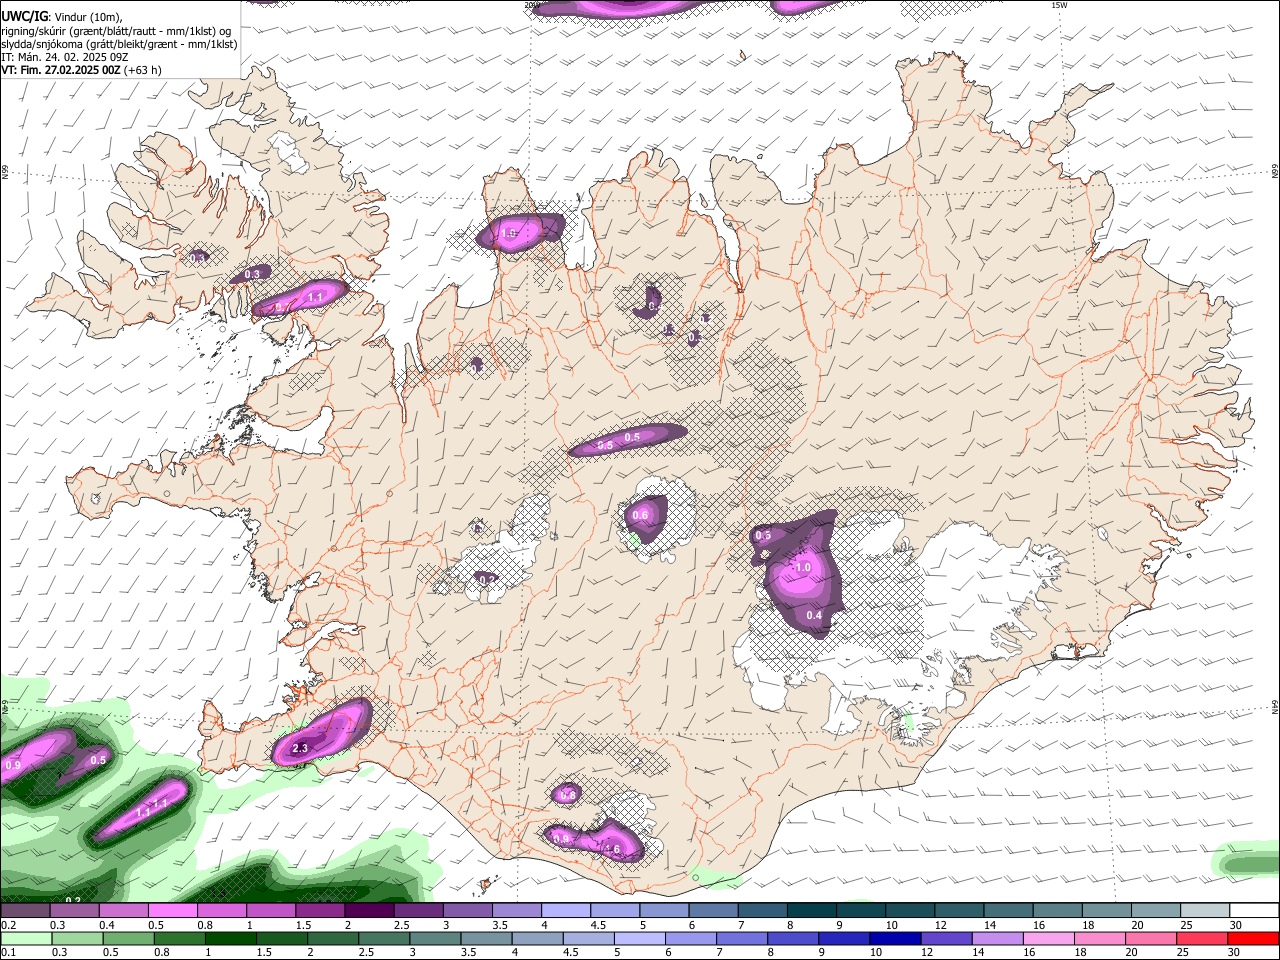The height and width of the screenshot is (960, 1280).
Task: Click the "rigning/skúrir" legend description line
Action: click(x=117, y=31)
